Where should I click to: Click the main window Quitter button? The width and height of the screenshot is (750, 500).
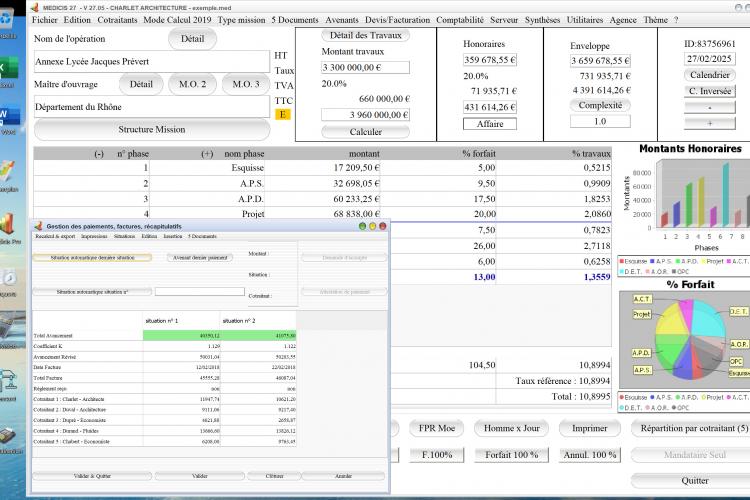pos(695,481)
